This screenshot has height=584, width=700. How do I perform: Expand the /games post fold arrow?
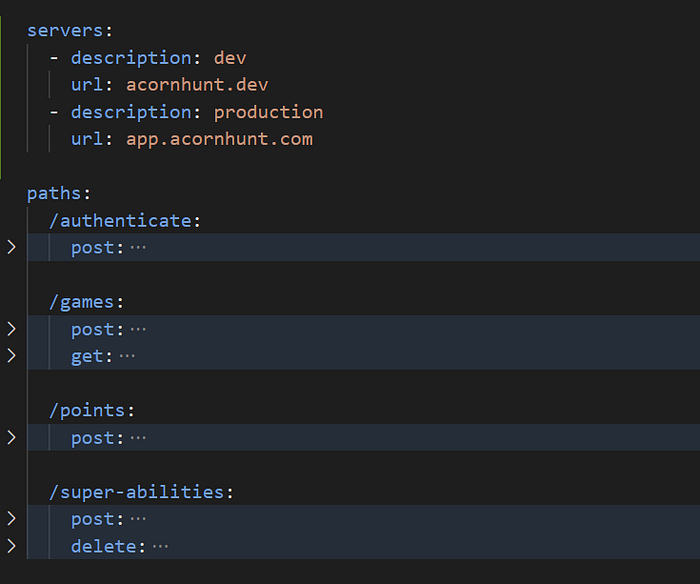[x=12, y=329]
